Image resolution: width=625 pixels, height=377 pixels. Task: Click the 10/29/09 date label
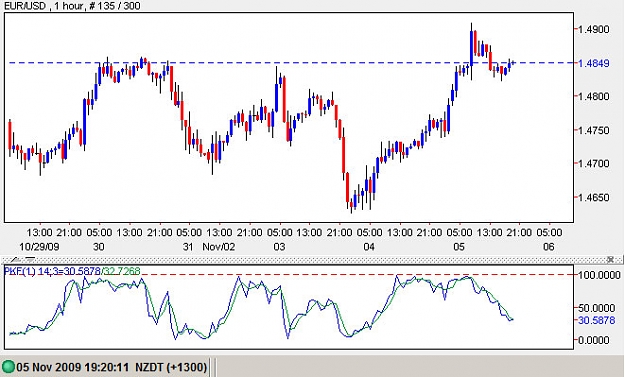(x=39, y=247)
